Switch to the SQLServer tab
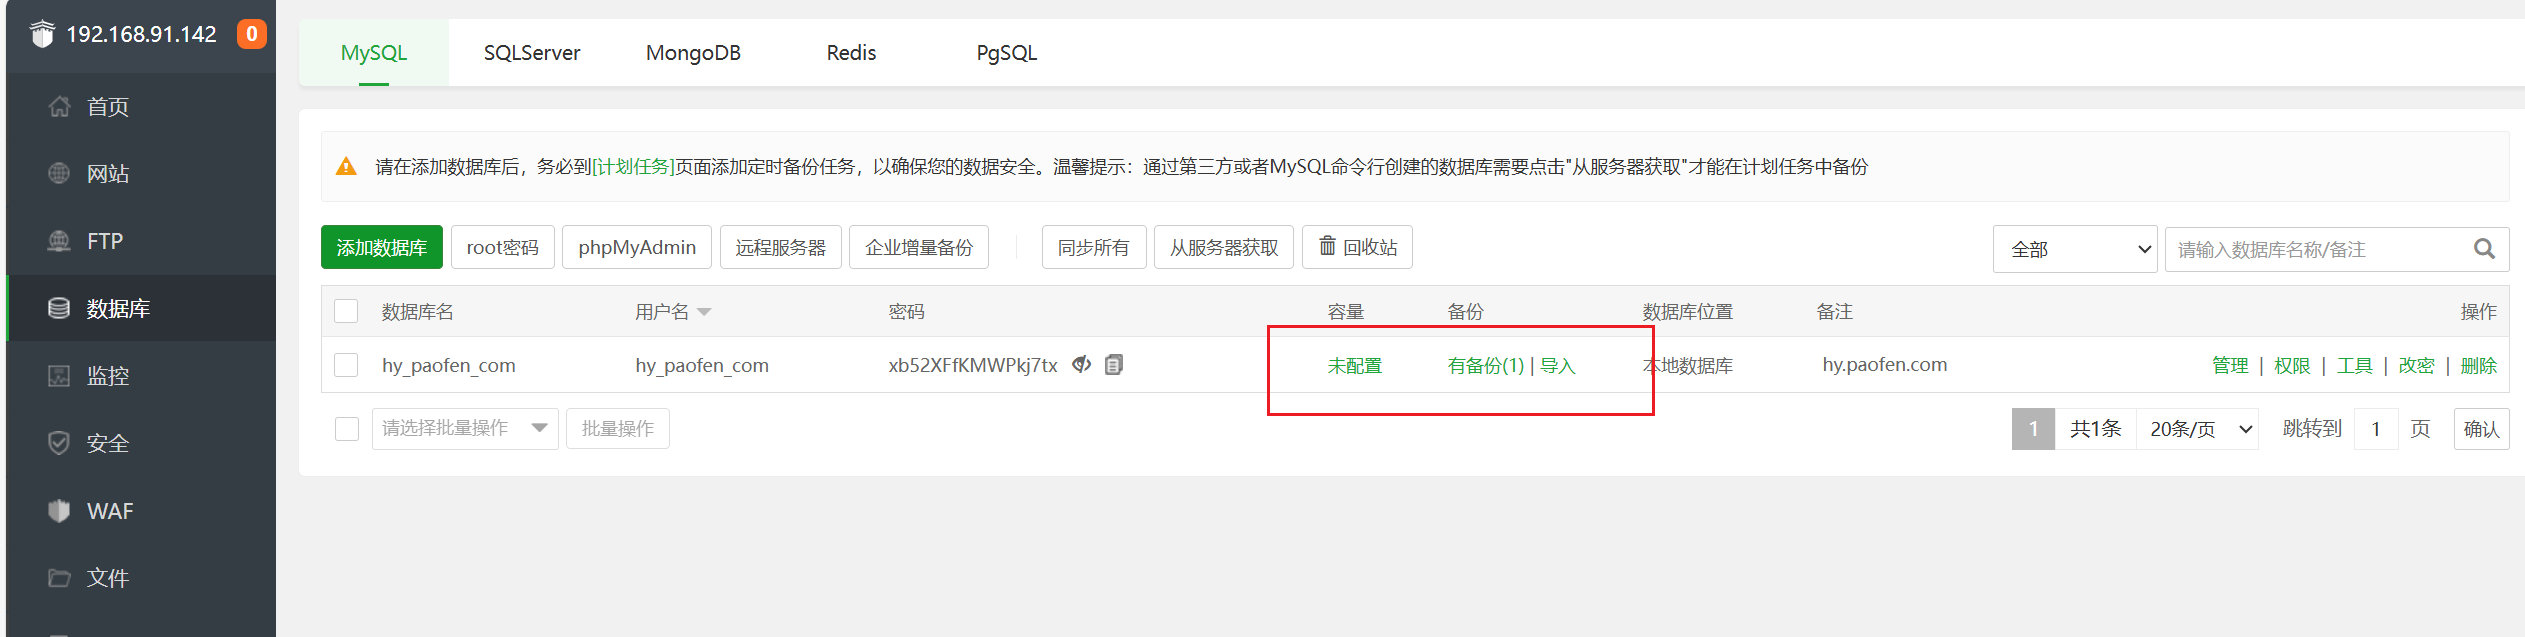 532,53
